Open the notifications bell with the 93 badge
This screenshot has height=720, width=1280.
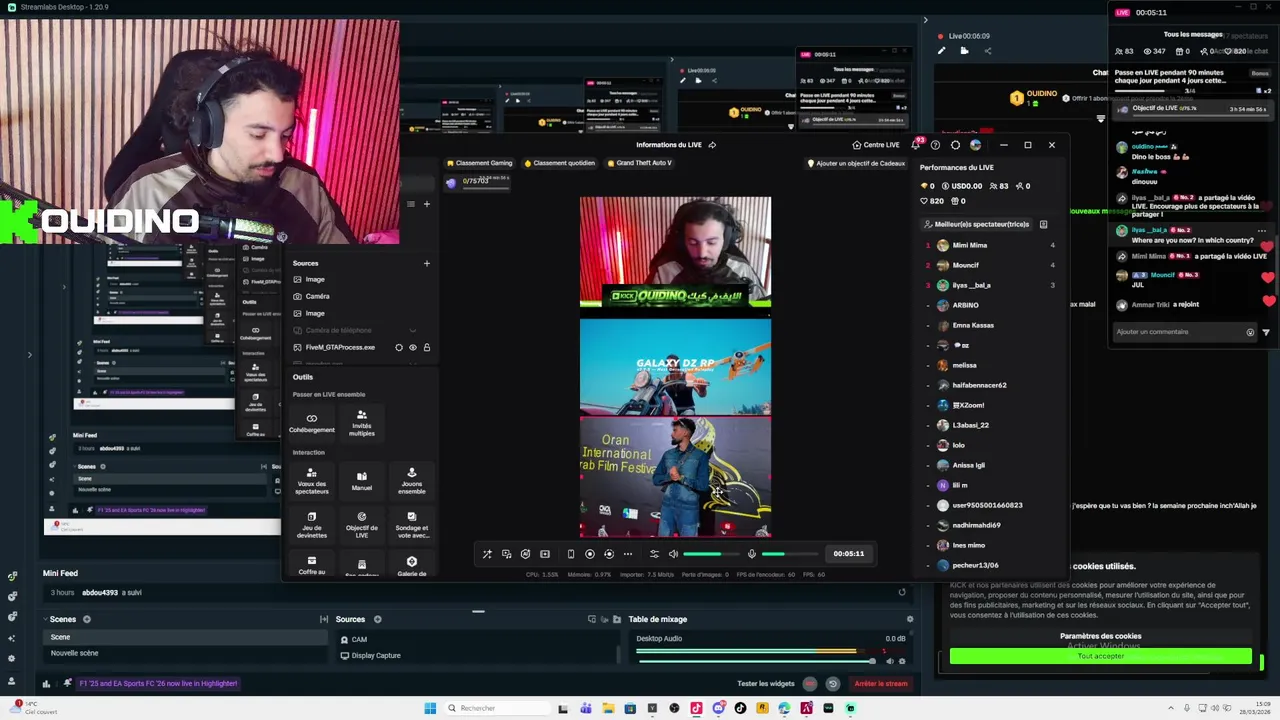pyautogui.click(x=916, y=145)
